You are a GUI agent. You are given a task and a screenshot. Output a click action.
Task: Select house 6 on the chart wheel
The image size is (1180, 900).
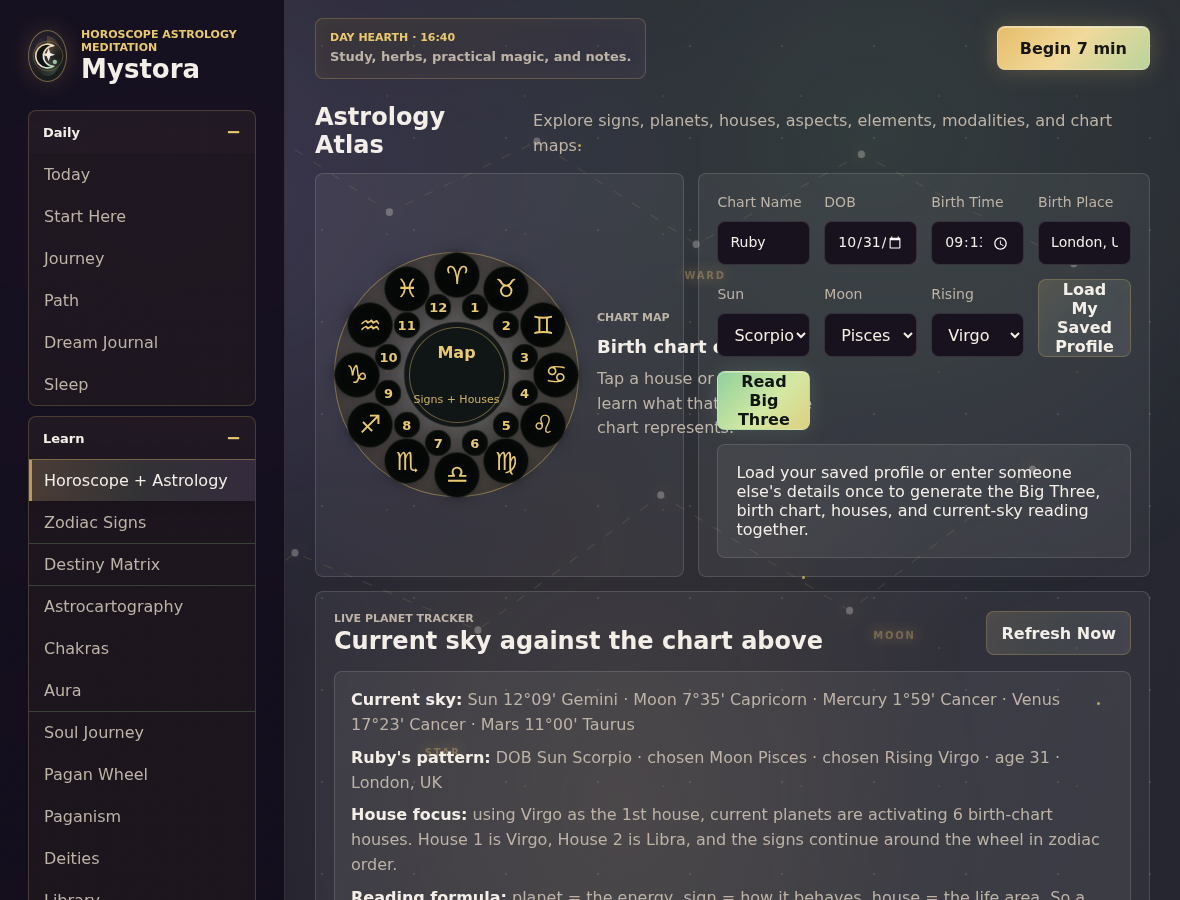pyautogui.click(x=474, y=443)
